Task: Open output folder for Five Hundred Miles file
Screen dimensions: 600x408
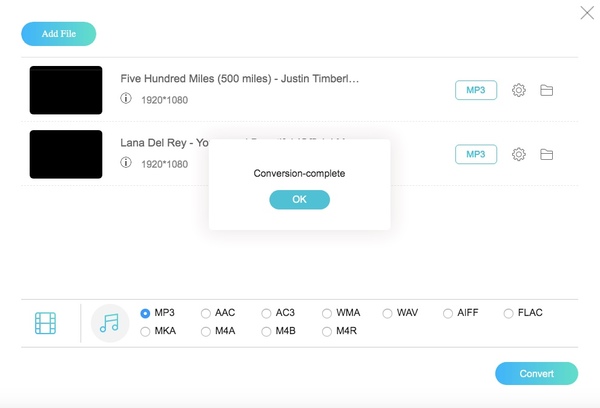Action: click(547, 90)
